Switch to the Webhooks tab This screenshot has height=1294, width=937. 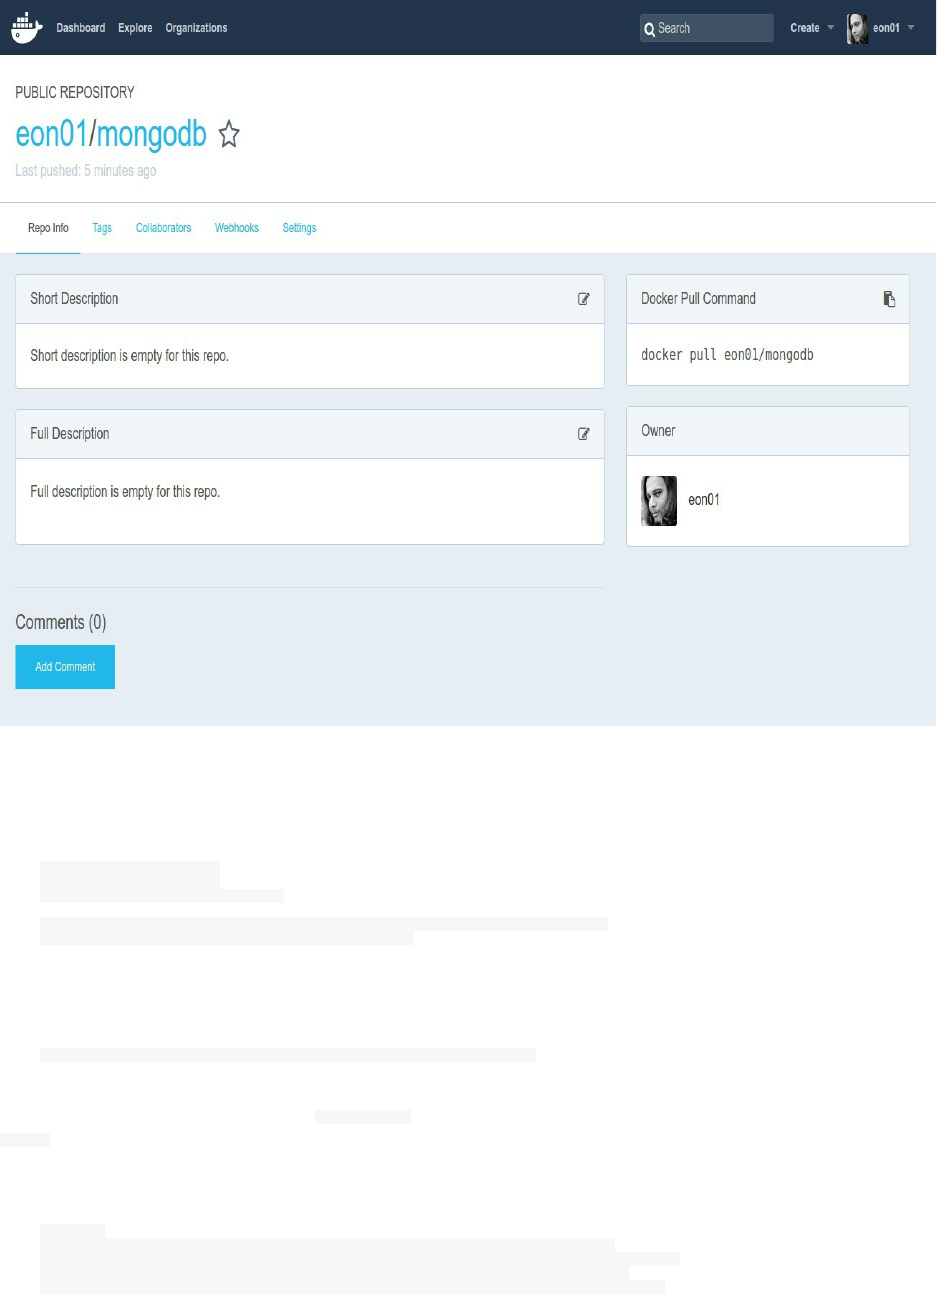coord(237,228)
